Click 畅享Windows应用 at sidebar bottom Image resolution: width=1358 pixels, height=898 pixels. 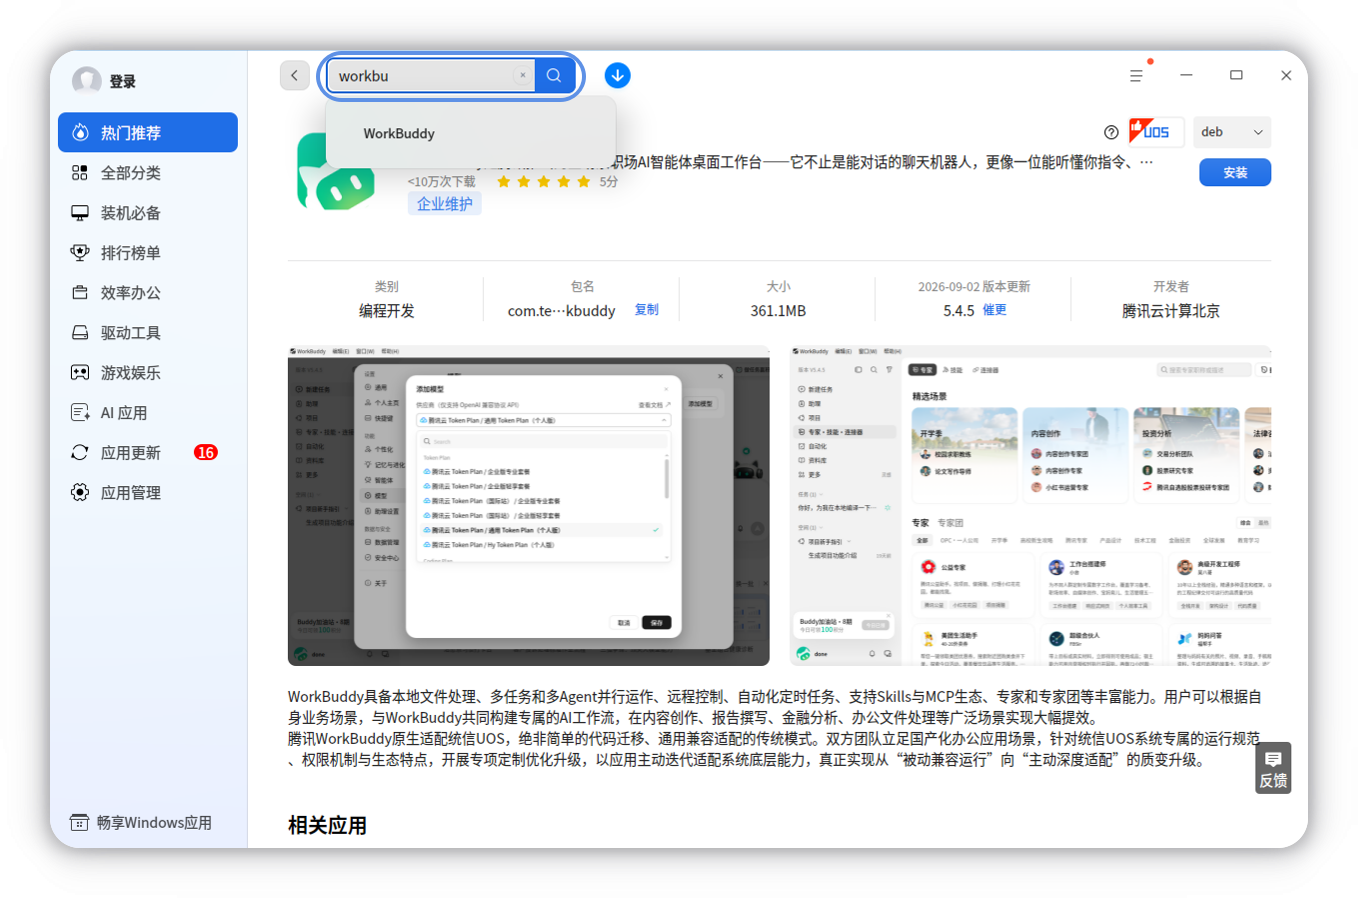pyautogui.click(x=141, y=822)
